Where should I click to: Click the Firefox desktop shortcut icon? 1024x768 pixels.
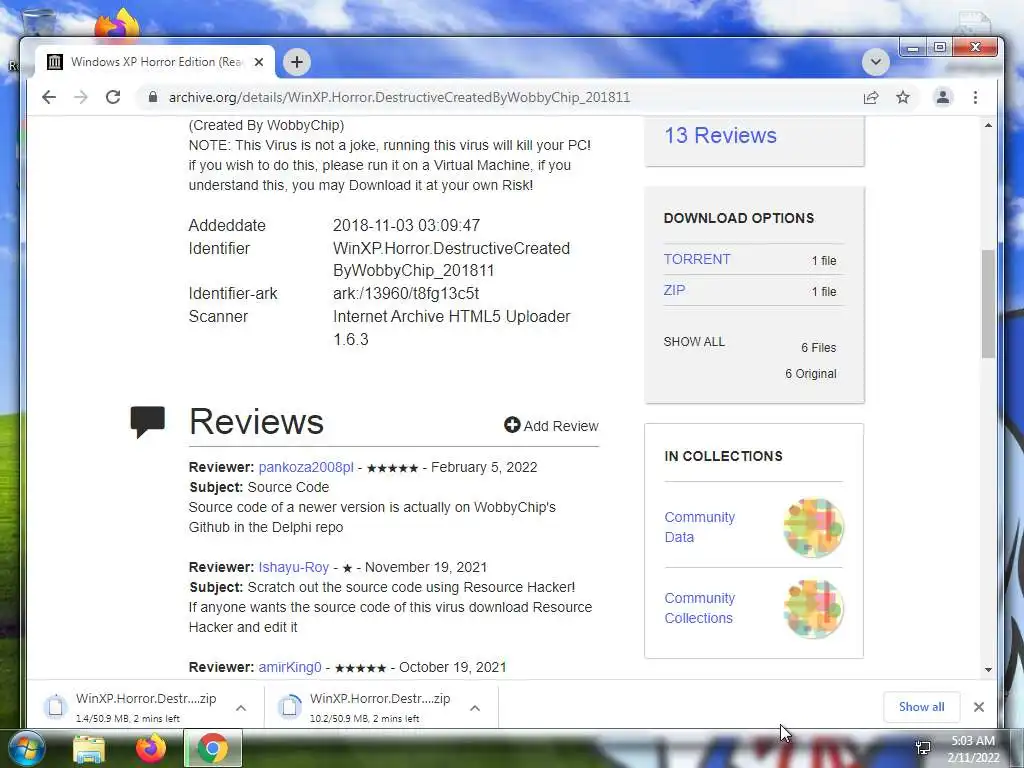pyautogui.click(x=116, y=24)
